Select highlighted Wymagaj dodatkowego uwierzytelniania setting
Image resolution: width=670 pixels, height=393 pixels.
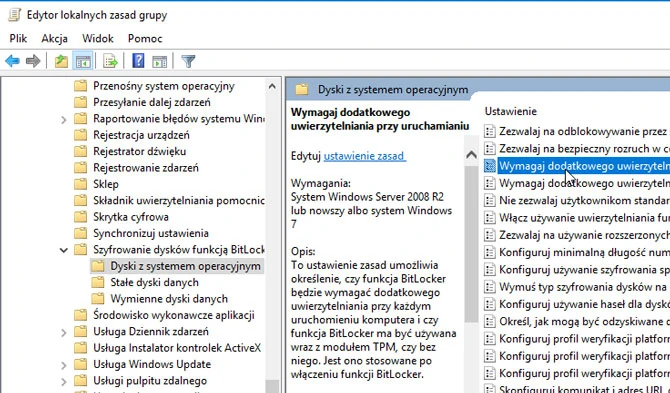pyautogui.click(x=584, y=166)
